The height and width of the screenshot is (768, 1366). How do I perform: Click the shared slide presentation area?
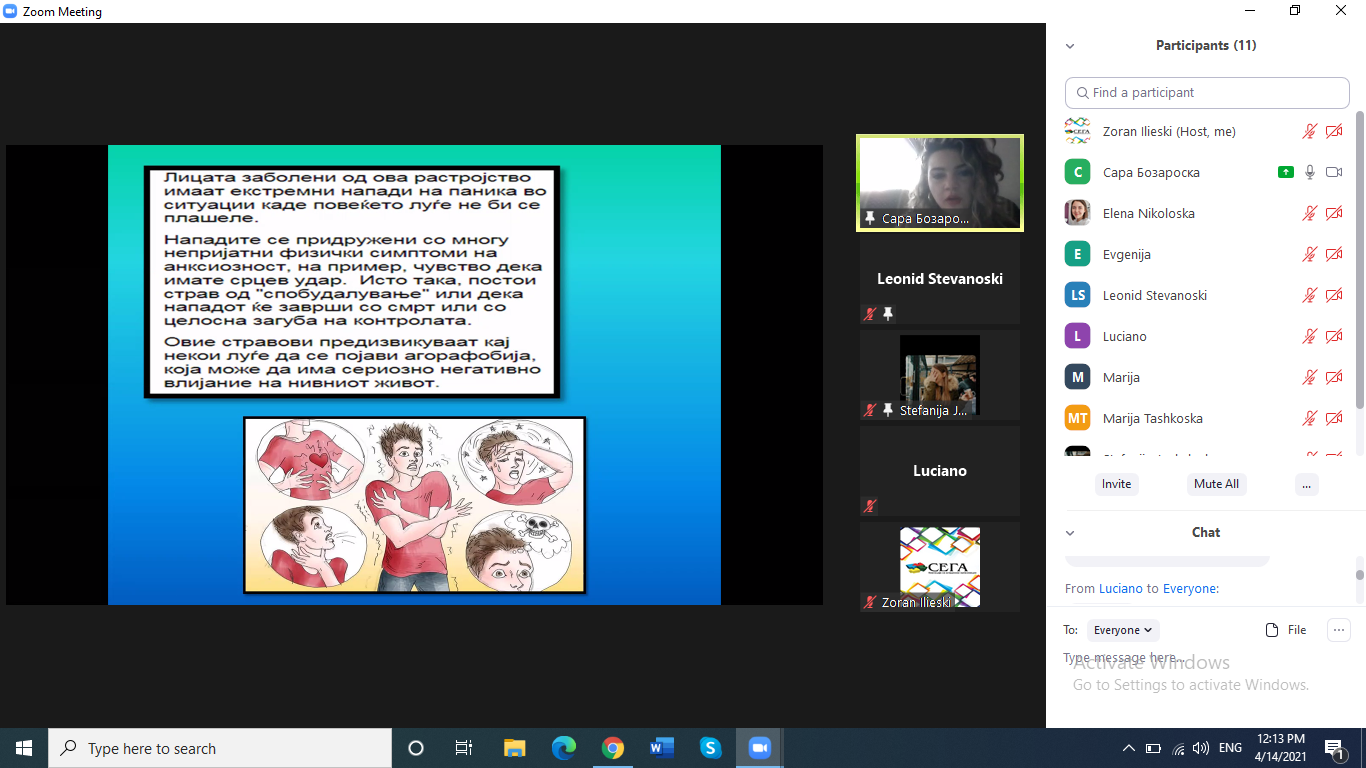pyautogui.click(x=414, y=375)
